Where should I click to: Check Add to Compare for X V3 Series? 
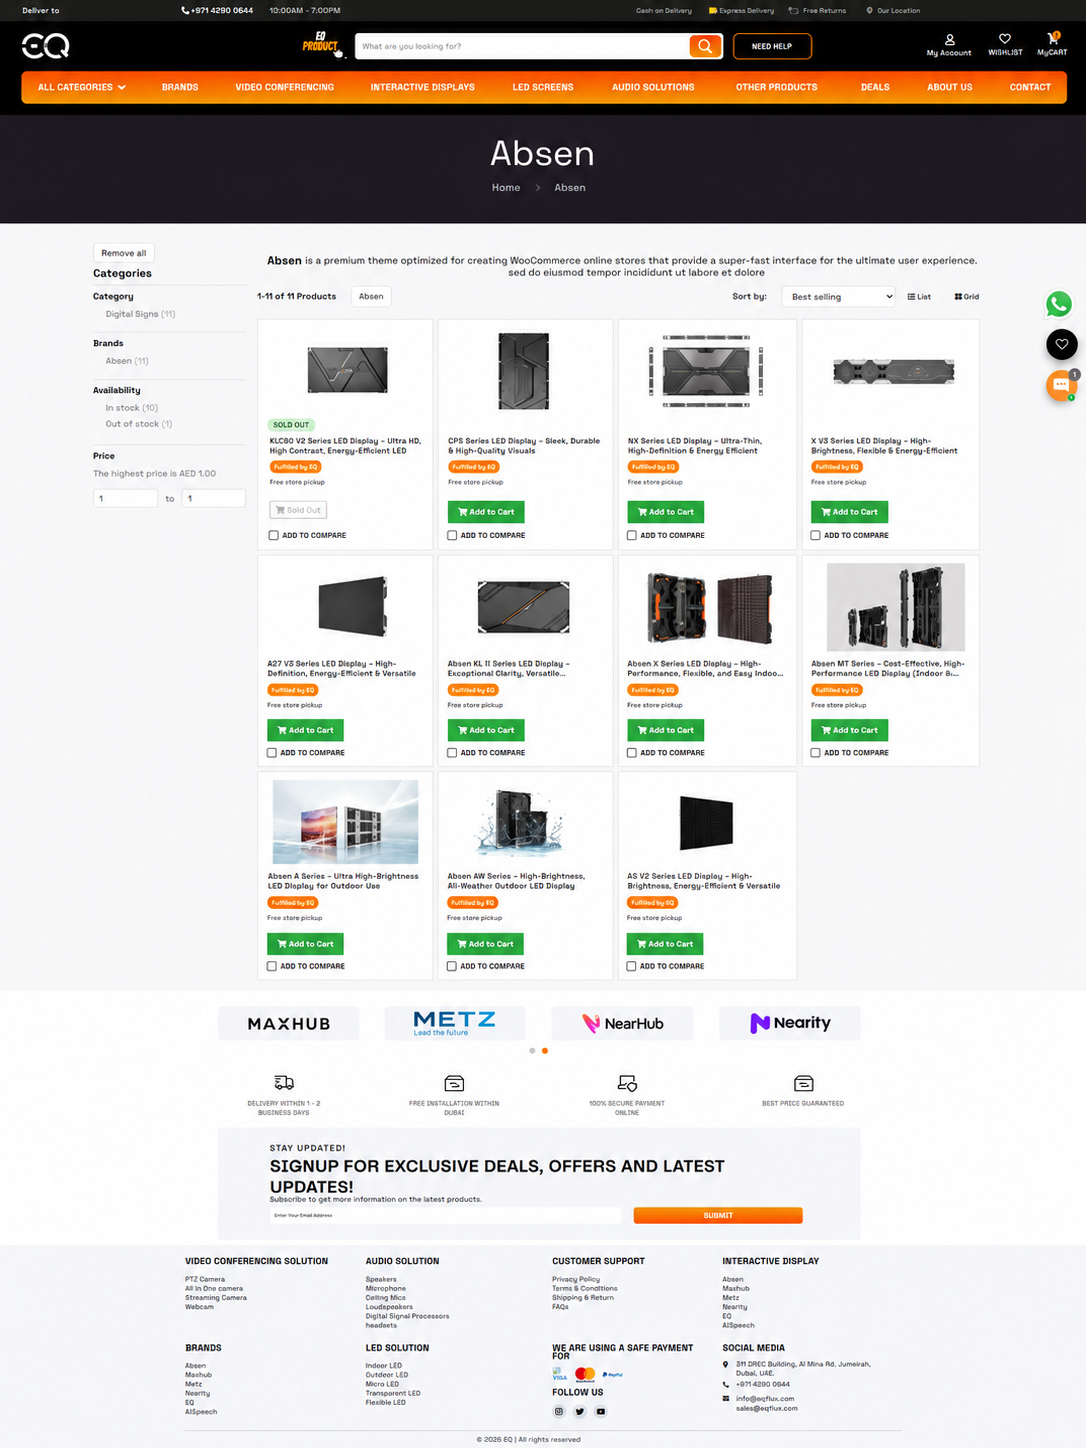point(816,535)
